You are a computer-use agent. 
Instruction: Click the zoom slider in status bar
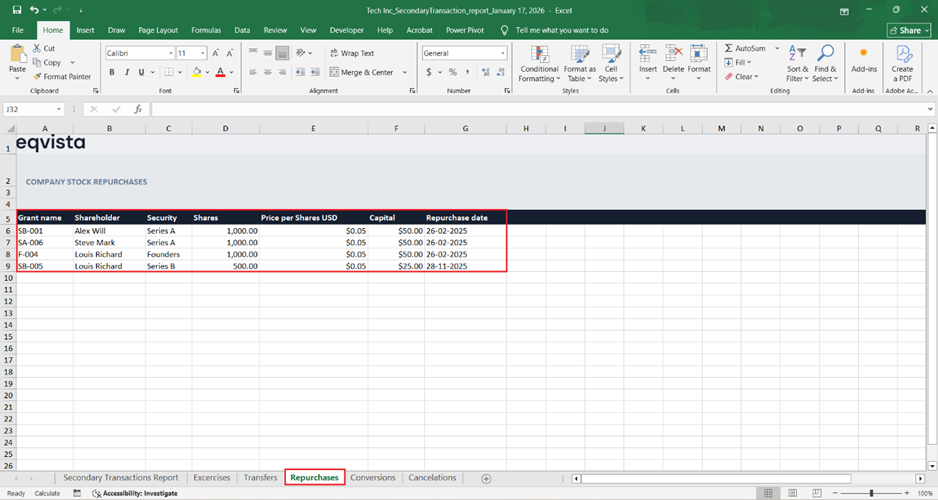click(872, 493)
